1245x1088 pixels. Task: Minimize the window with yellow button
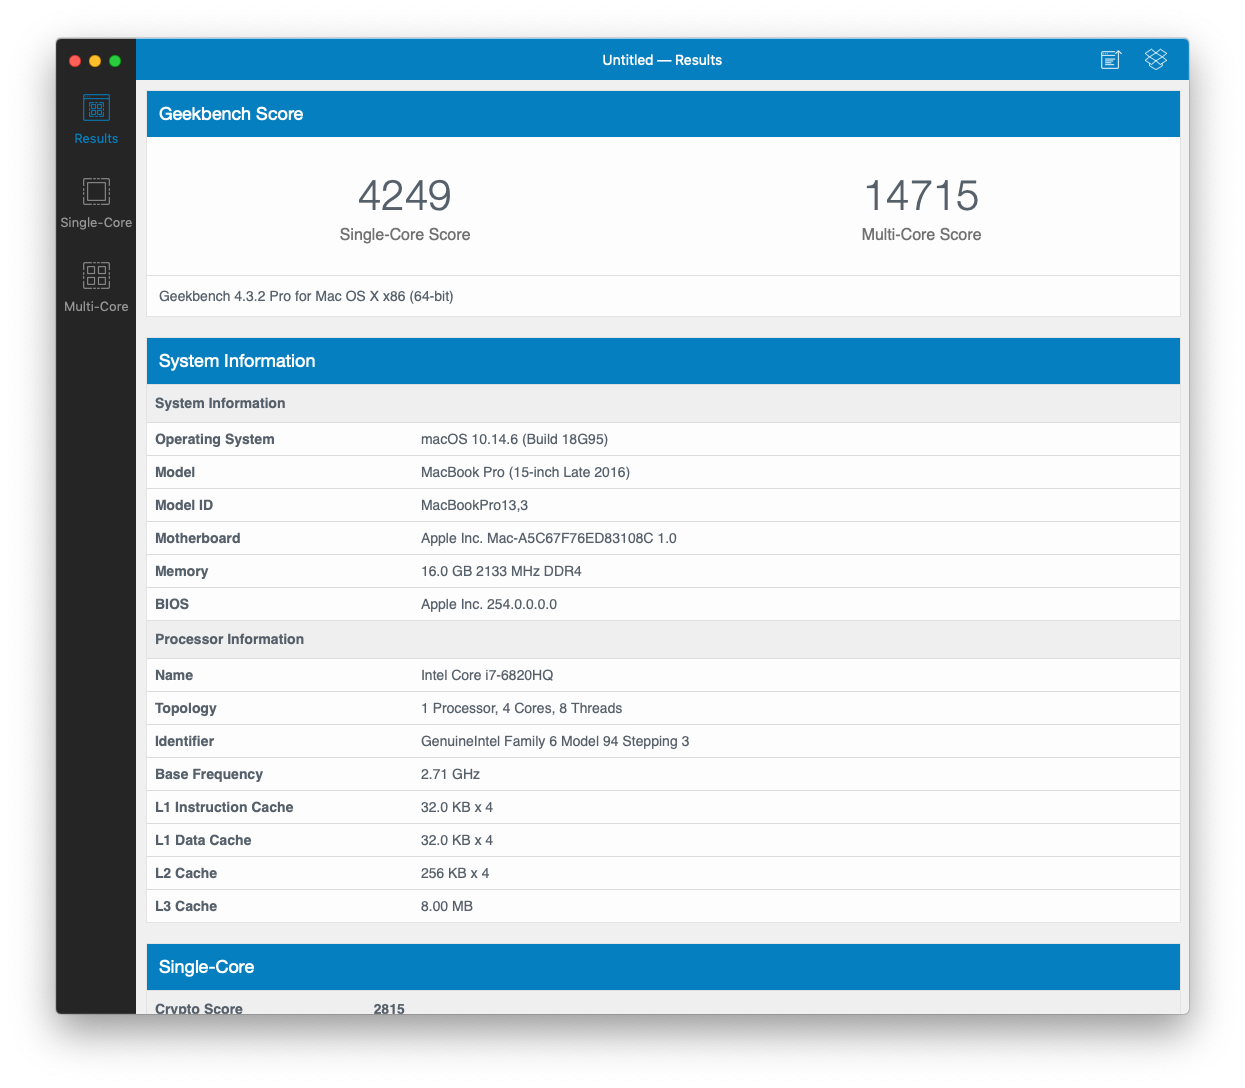click(x=95, y=61)
